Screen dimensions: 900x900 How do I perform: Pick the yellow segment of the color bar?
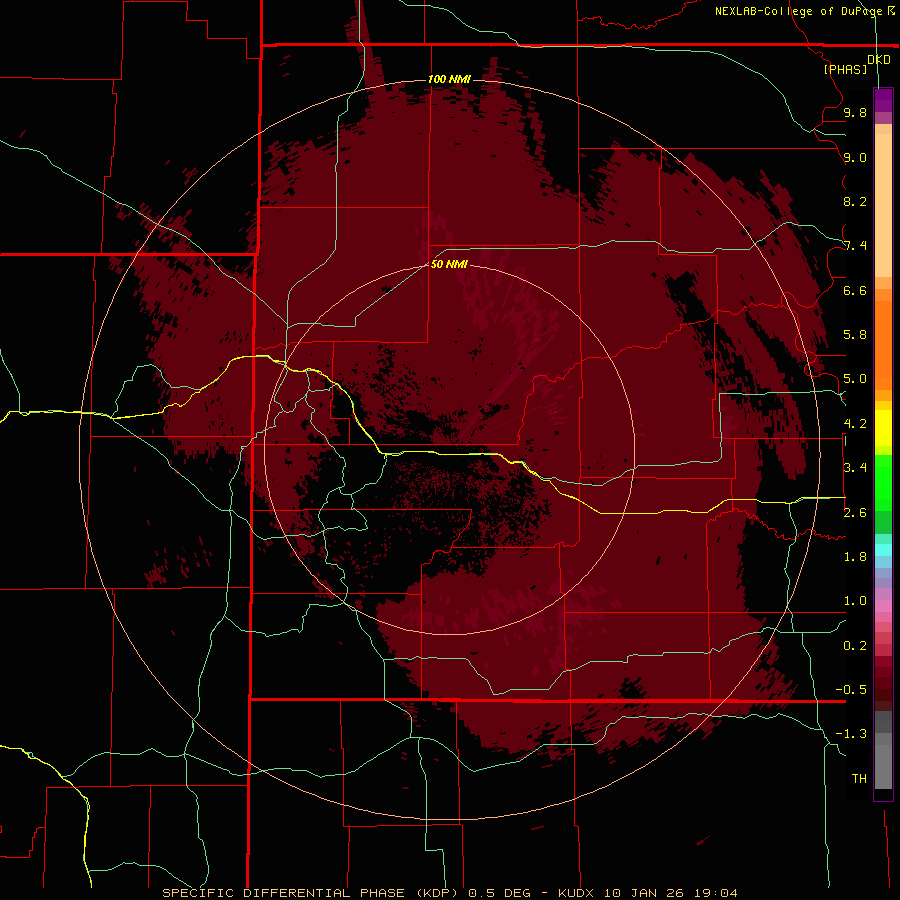[x=883, y=428]
